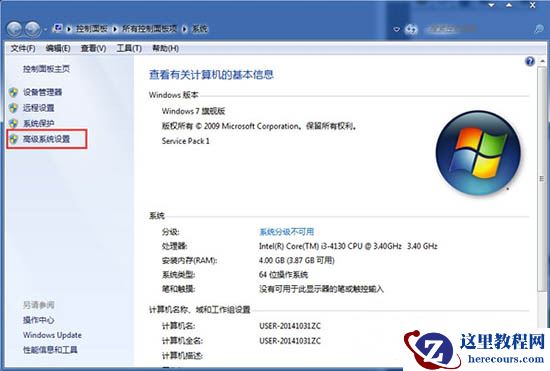Open 系统保护 from the sidebar
The width and height of the screenshot is (550, 371).
tap(39, 123)
